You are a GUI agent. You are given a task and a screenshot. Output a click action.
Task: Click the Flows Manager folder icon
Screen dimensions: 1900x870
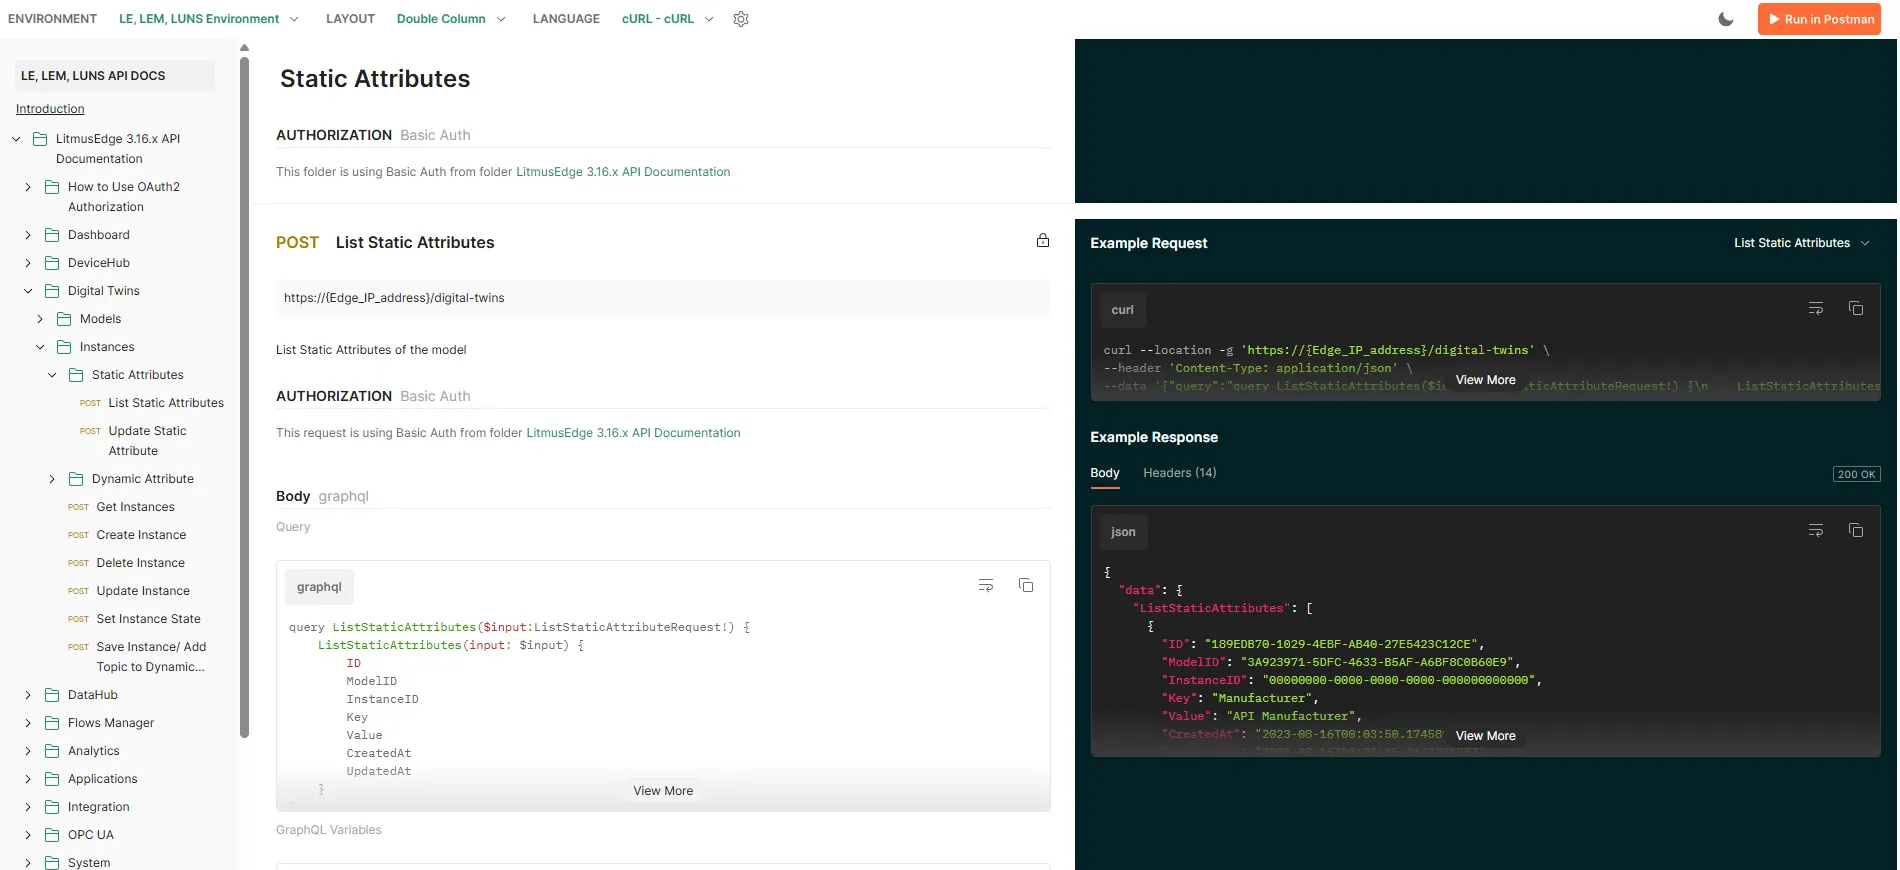[x=52, y=723]
